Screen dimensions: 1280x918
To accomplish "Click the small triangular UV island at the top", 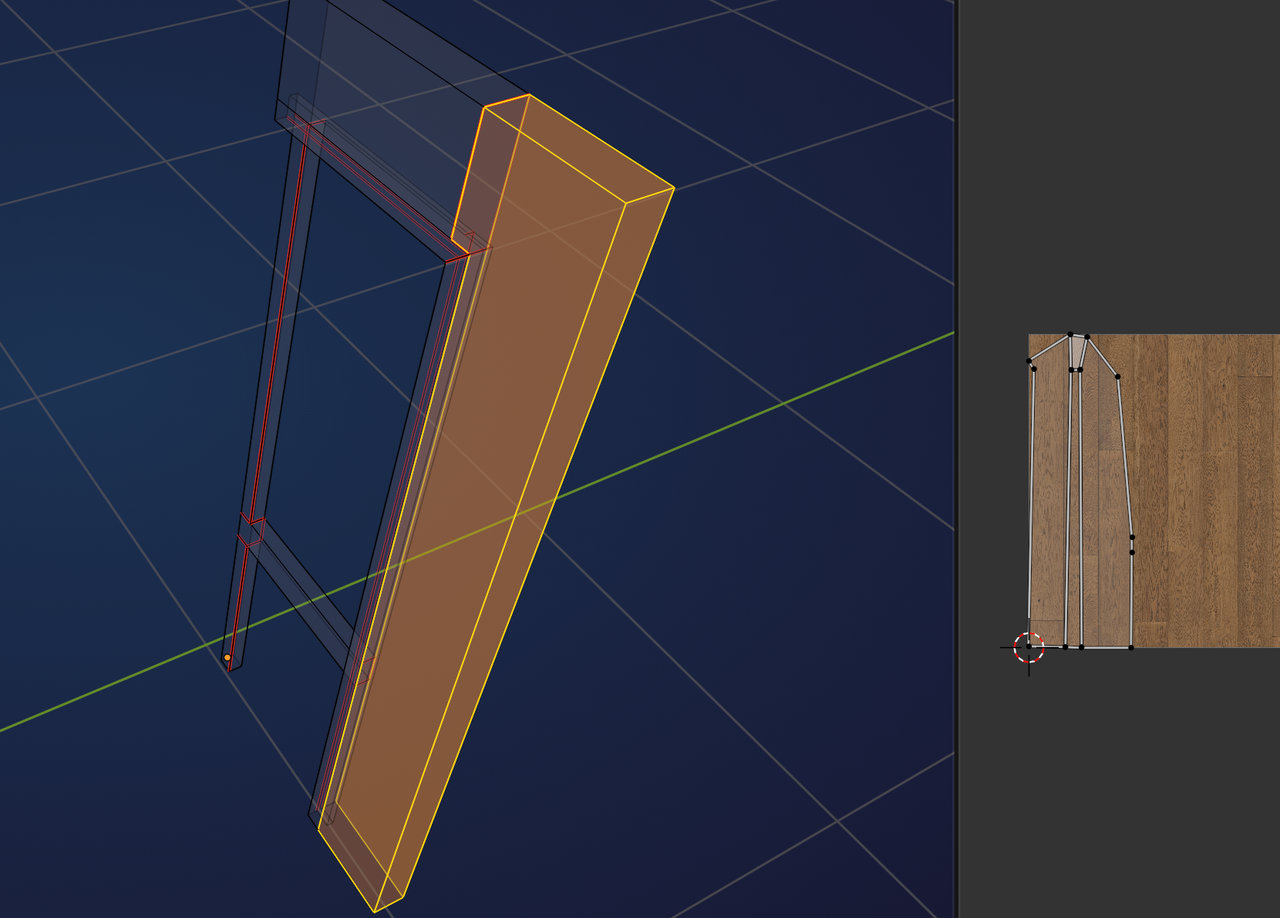I will point(1076,351).
